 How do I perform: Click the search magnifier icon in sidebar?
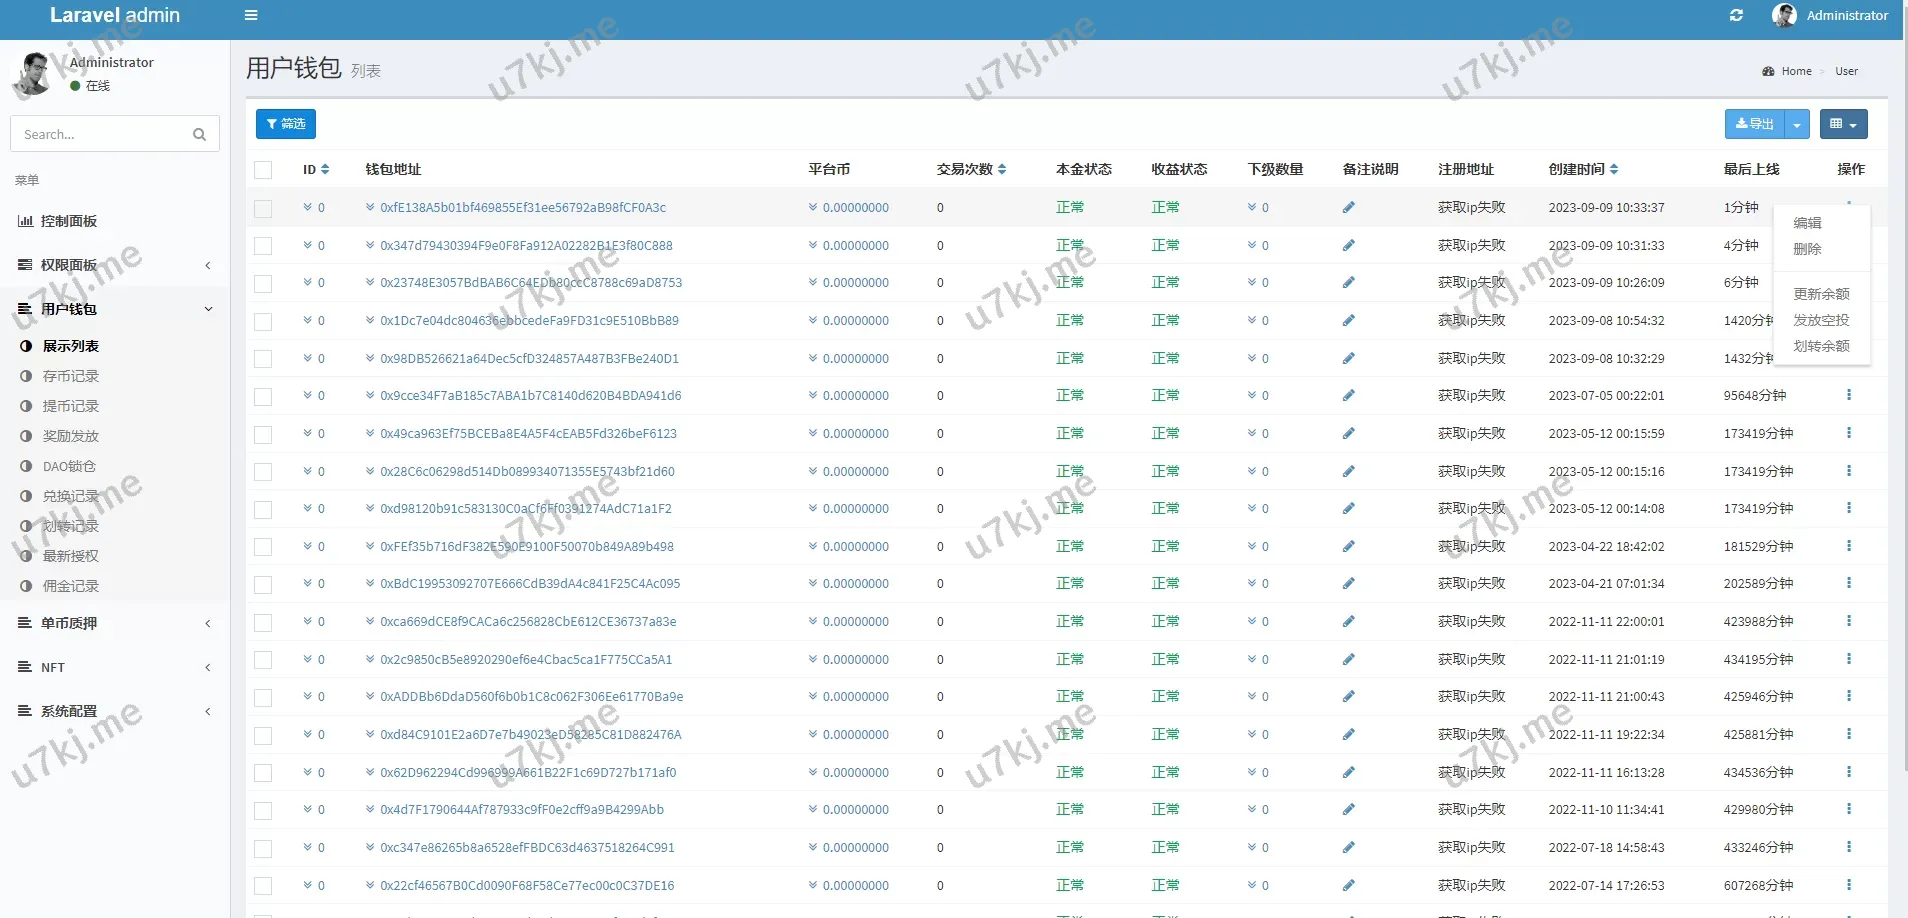(x=199, y=134)
